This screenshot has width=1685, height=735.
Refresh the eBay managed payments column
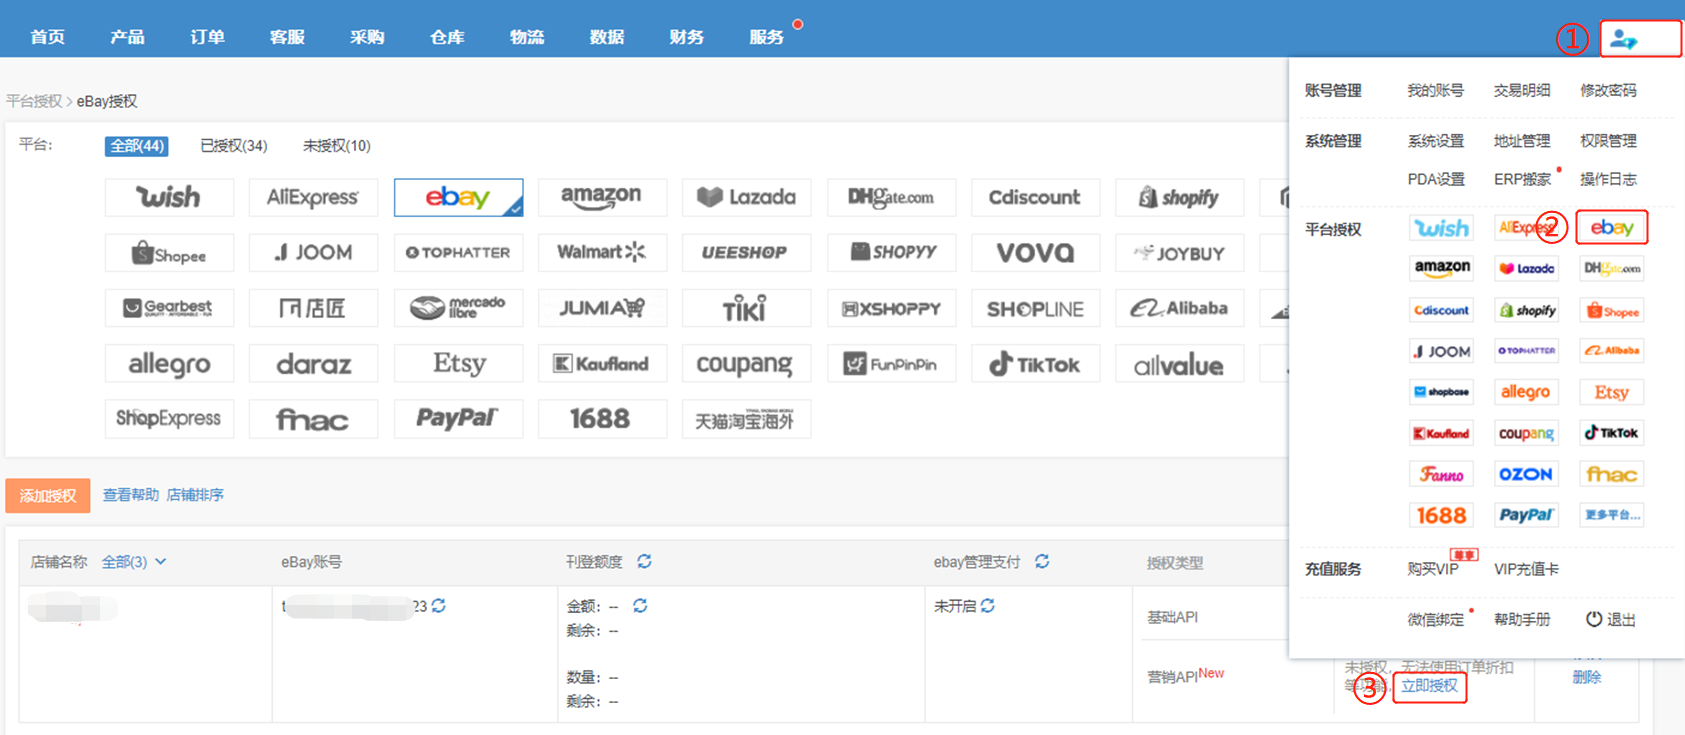click(x=1042, y=562)
